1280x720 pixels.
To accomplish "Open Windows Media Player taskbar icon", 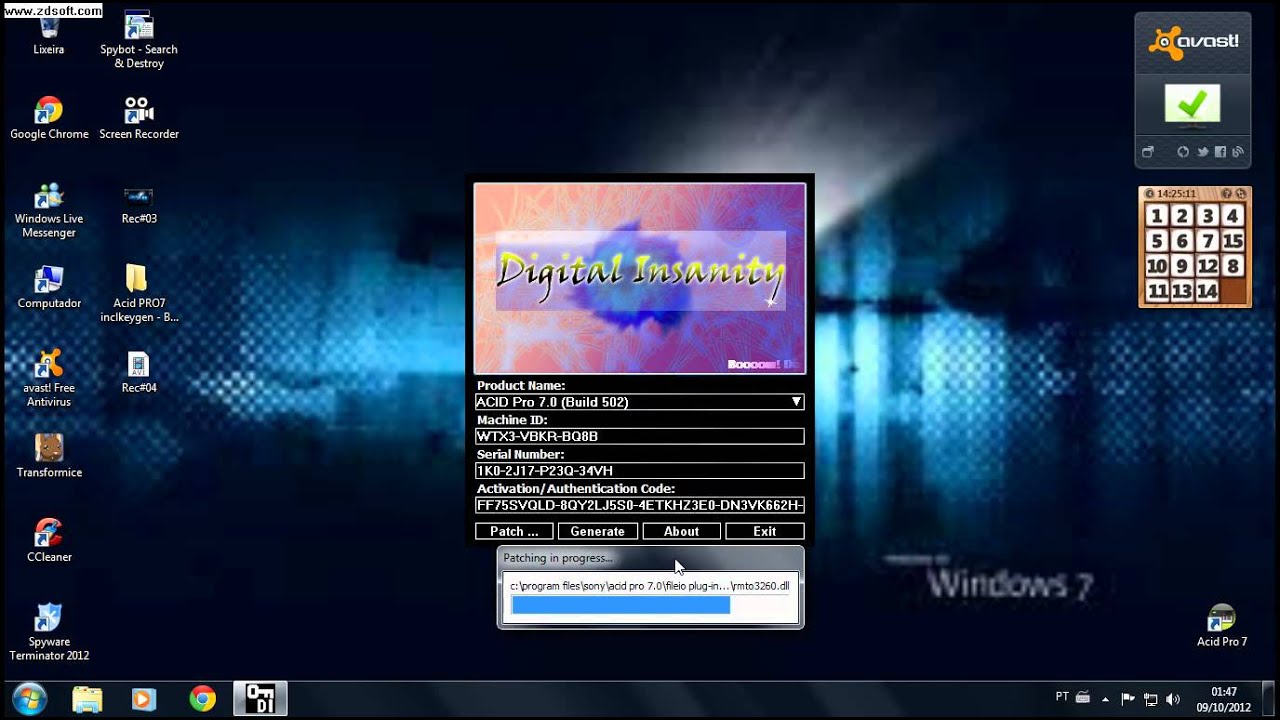I will tap(144, 698).
